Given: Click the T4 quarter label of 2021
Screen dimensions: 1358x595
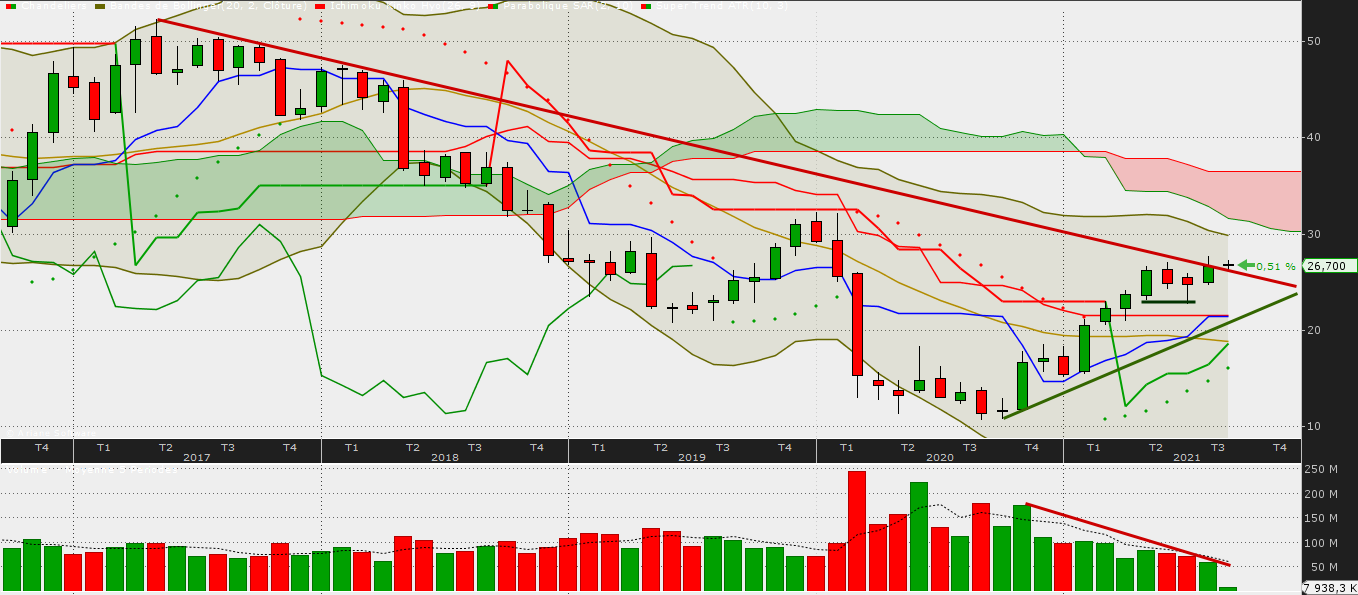Looking at the screenshot, I should click(1279, 447).
